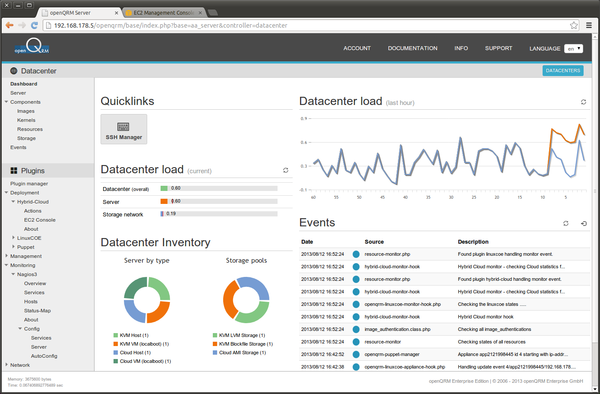Open Events in the Datacenter menu

(18, 147)
